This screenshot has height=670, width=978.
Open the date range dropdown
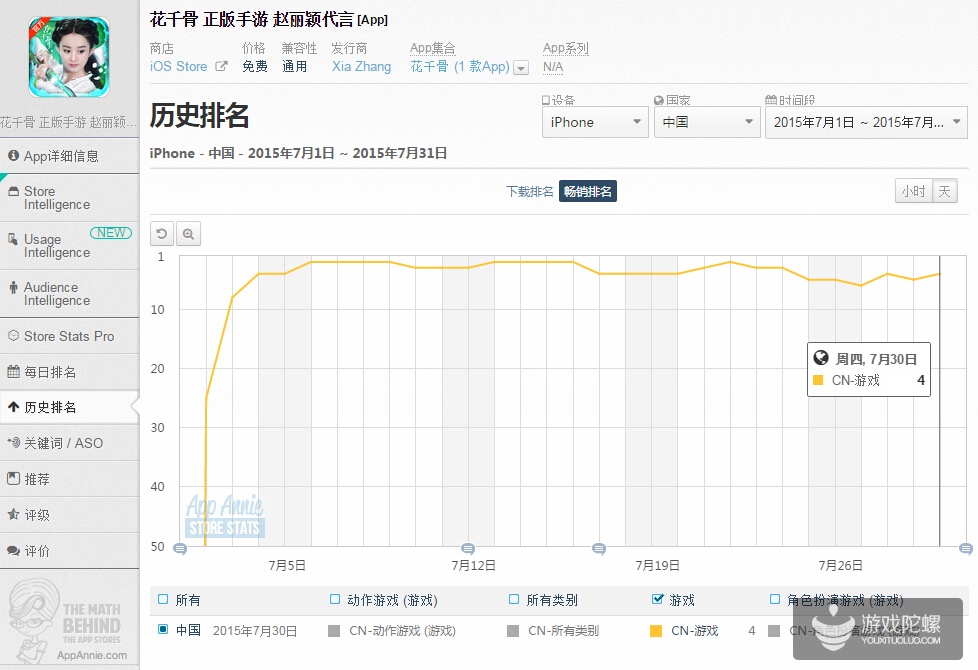[x=865, y=122]
